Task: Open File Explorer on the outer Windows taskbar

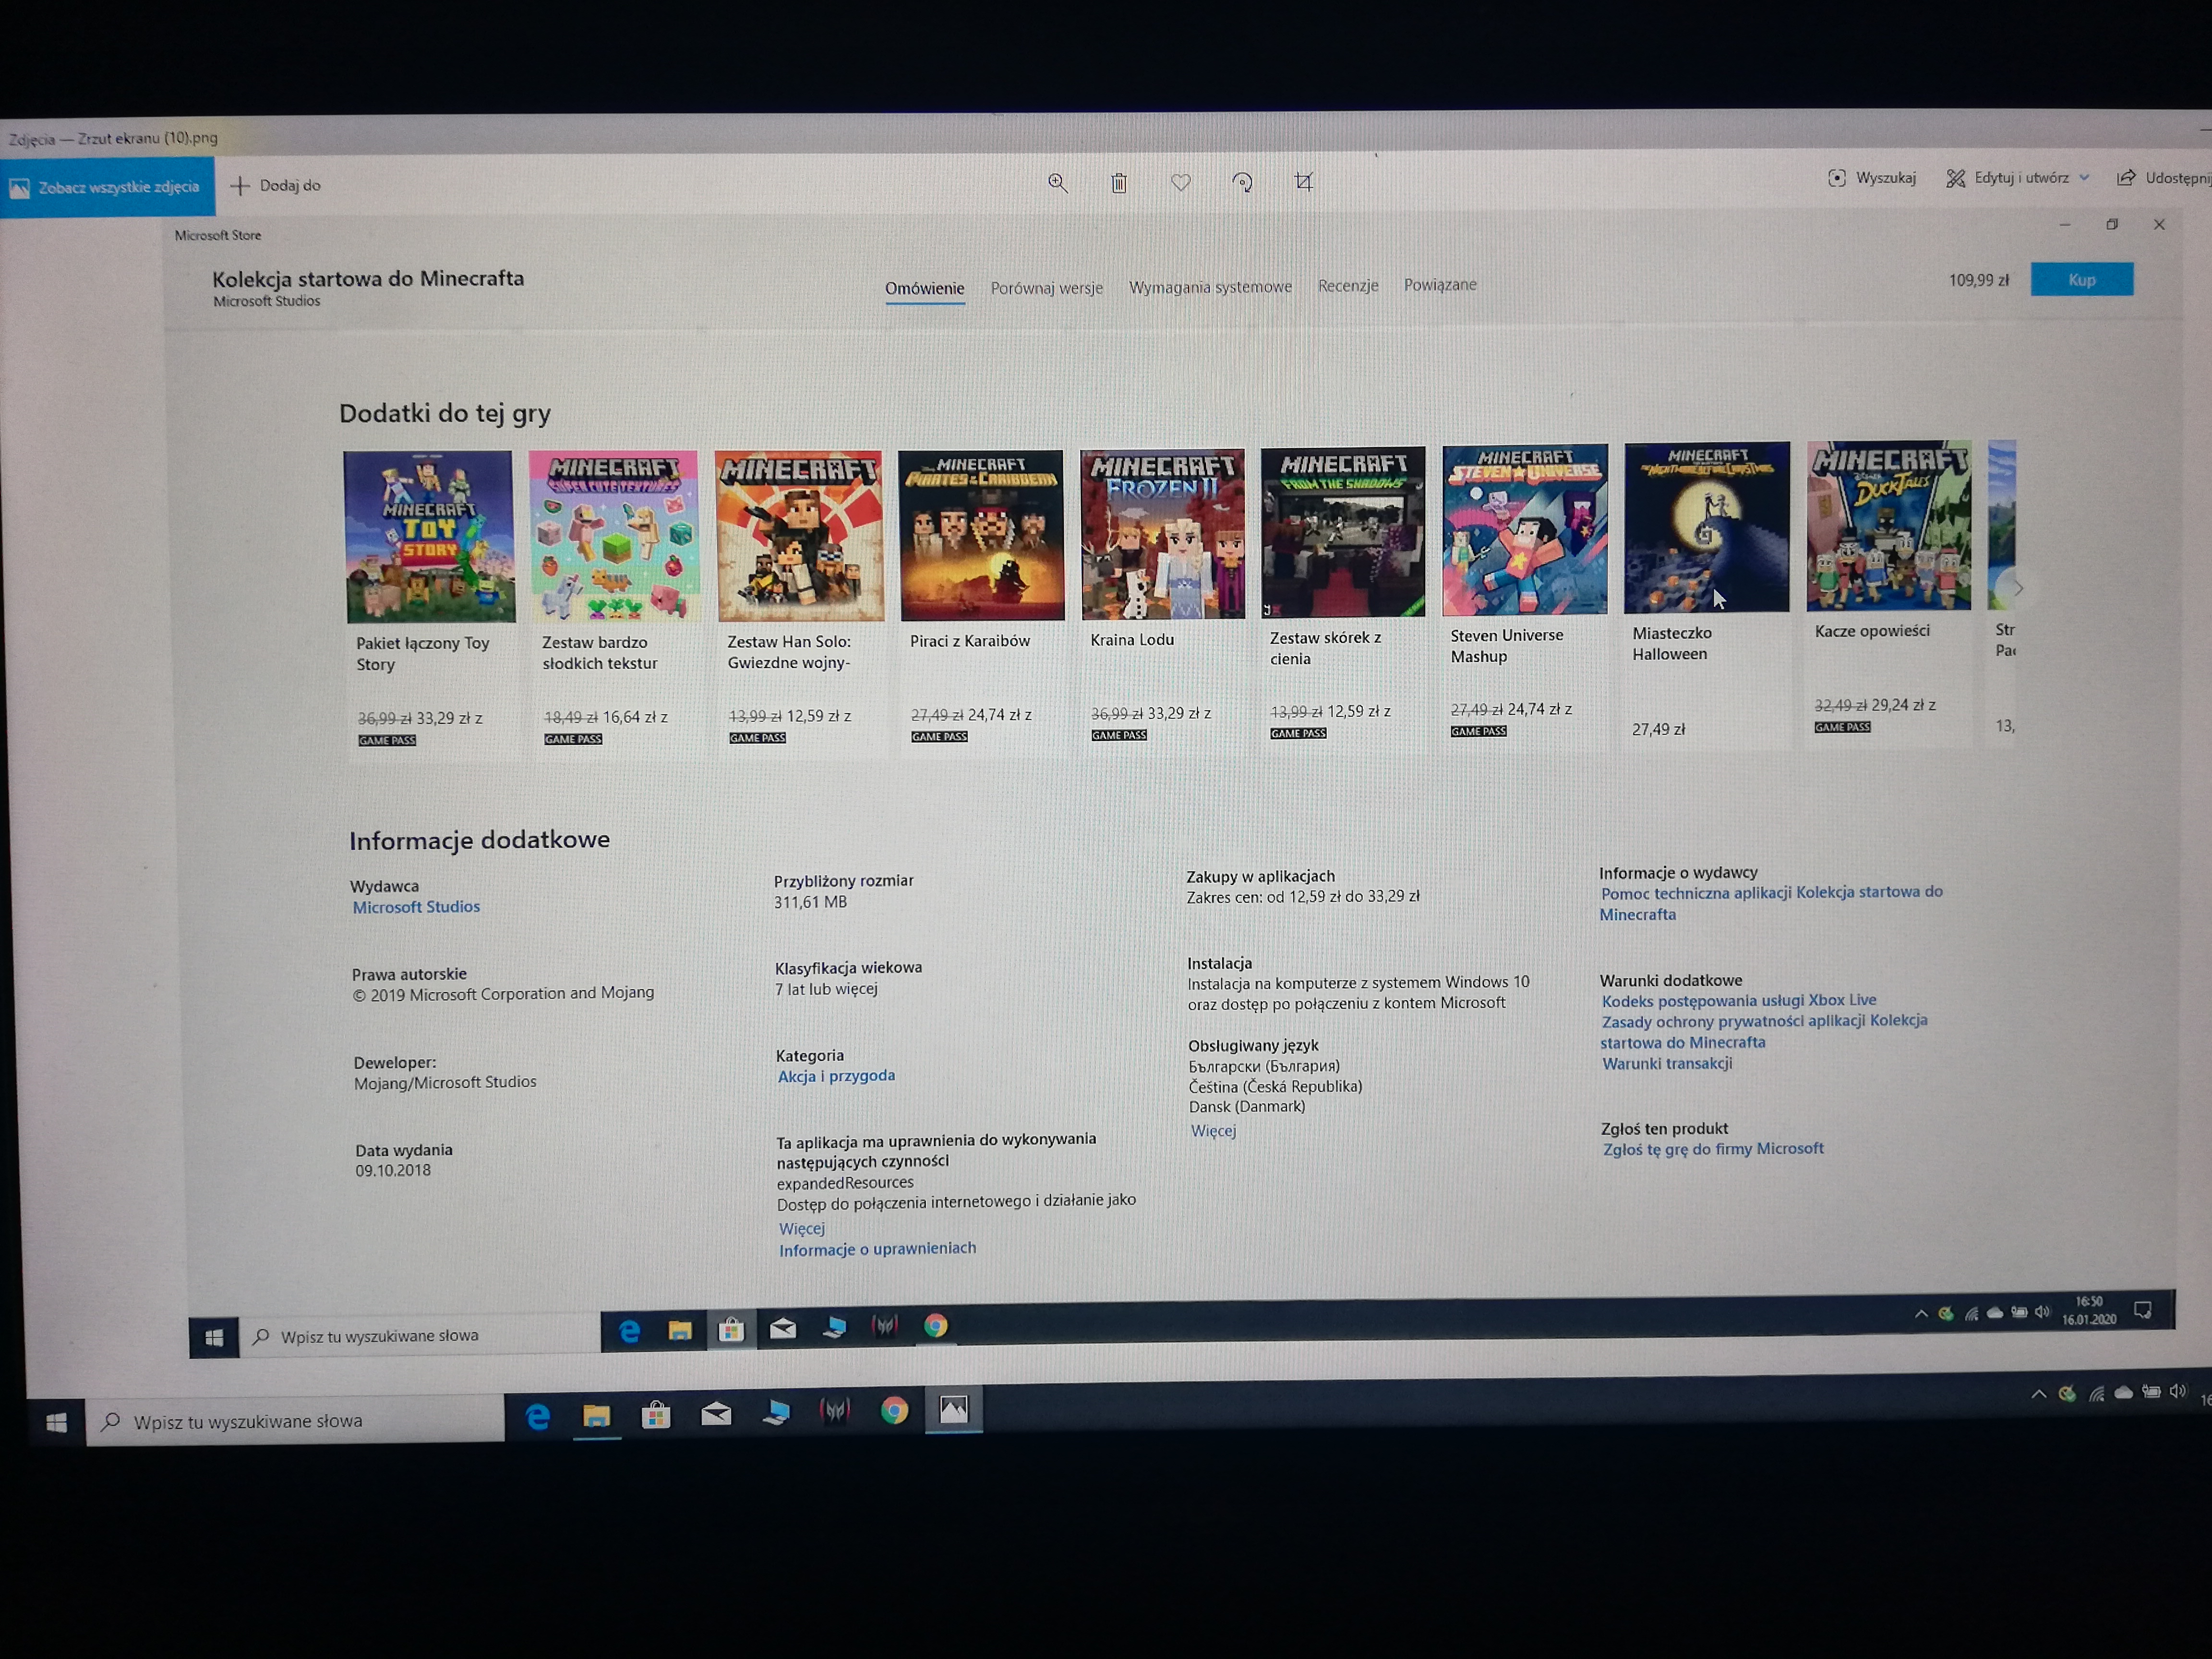Action: click(x=597, y=1415)
